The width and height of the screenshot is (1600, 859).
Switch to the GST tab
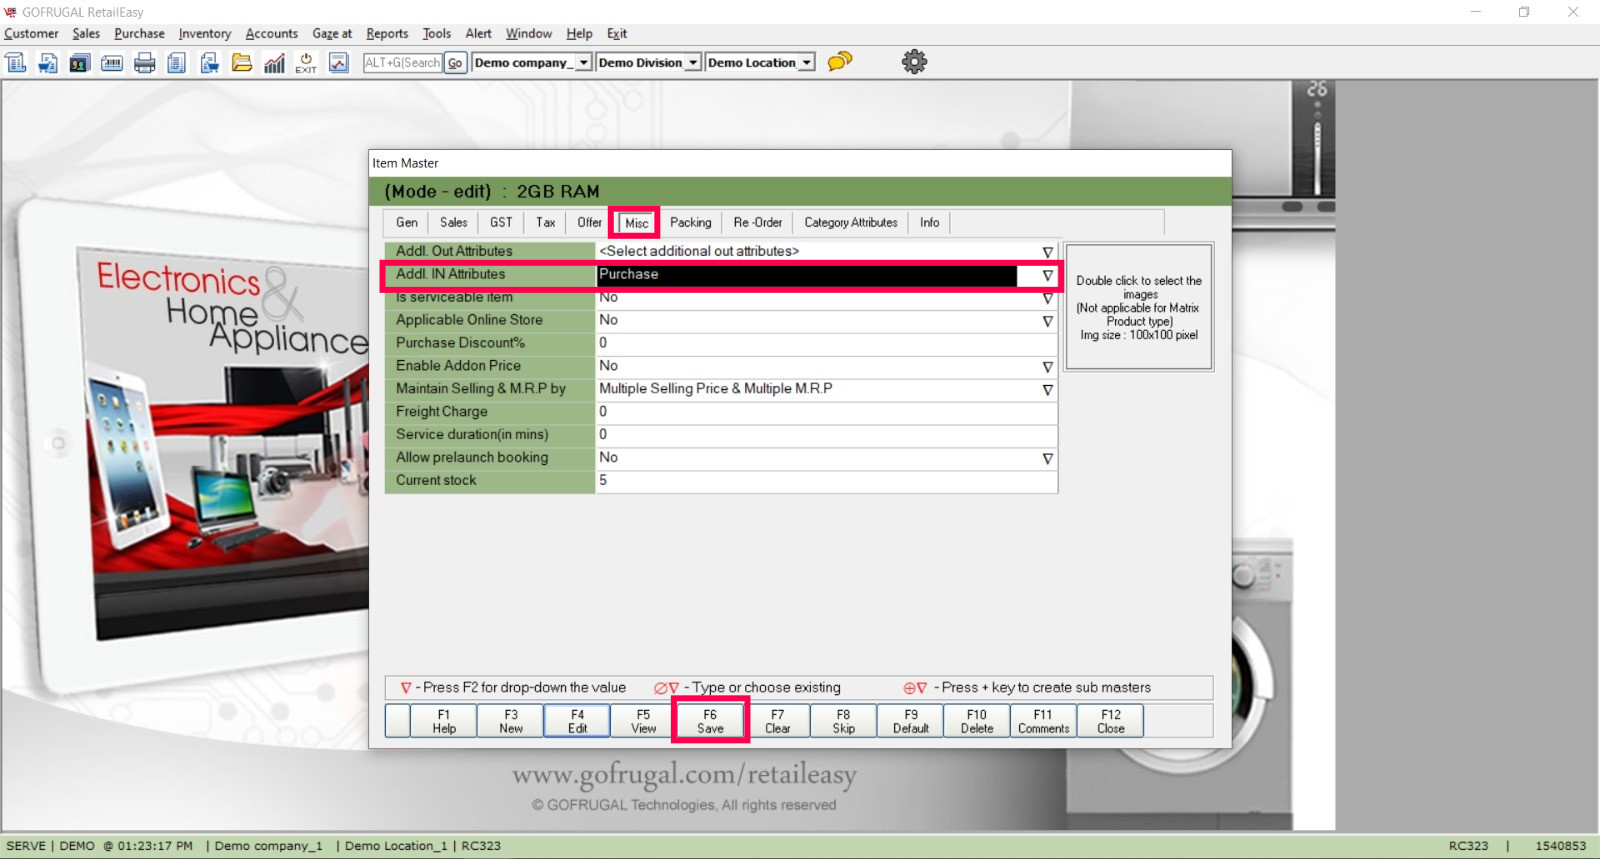pos(501,223)
